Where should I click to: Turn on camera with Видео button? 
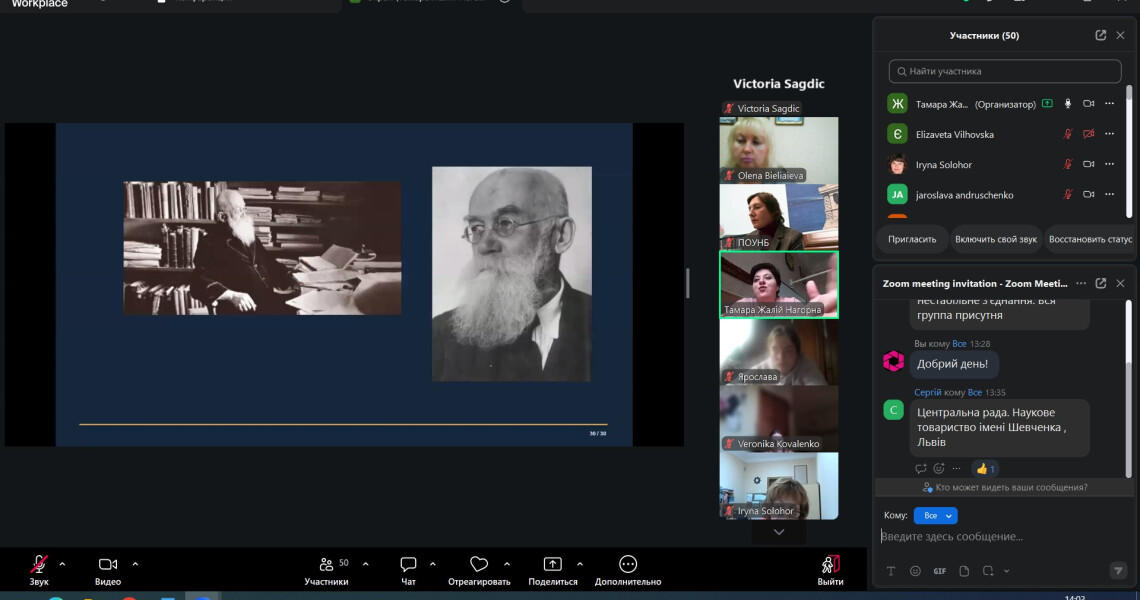(x=108, y=570)
